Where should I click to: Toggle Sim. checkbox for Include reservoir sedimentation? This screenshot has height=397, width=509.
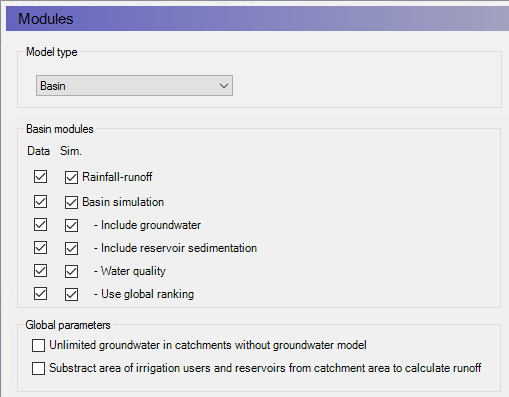click(x=71, y=248)
